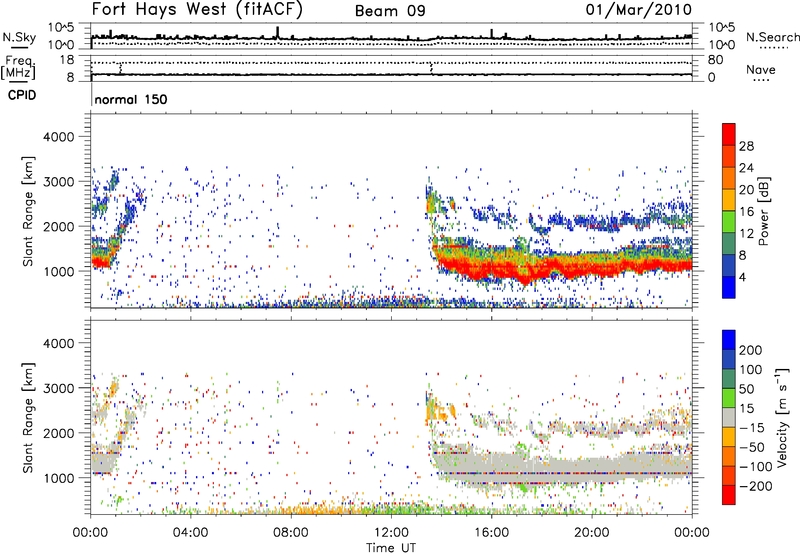
Task: Click the velocity panel 'Slant Range [km]' label
Action: click(x=28, y=417)
